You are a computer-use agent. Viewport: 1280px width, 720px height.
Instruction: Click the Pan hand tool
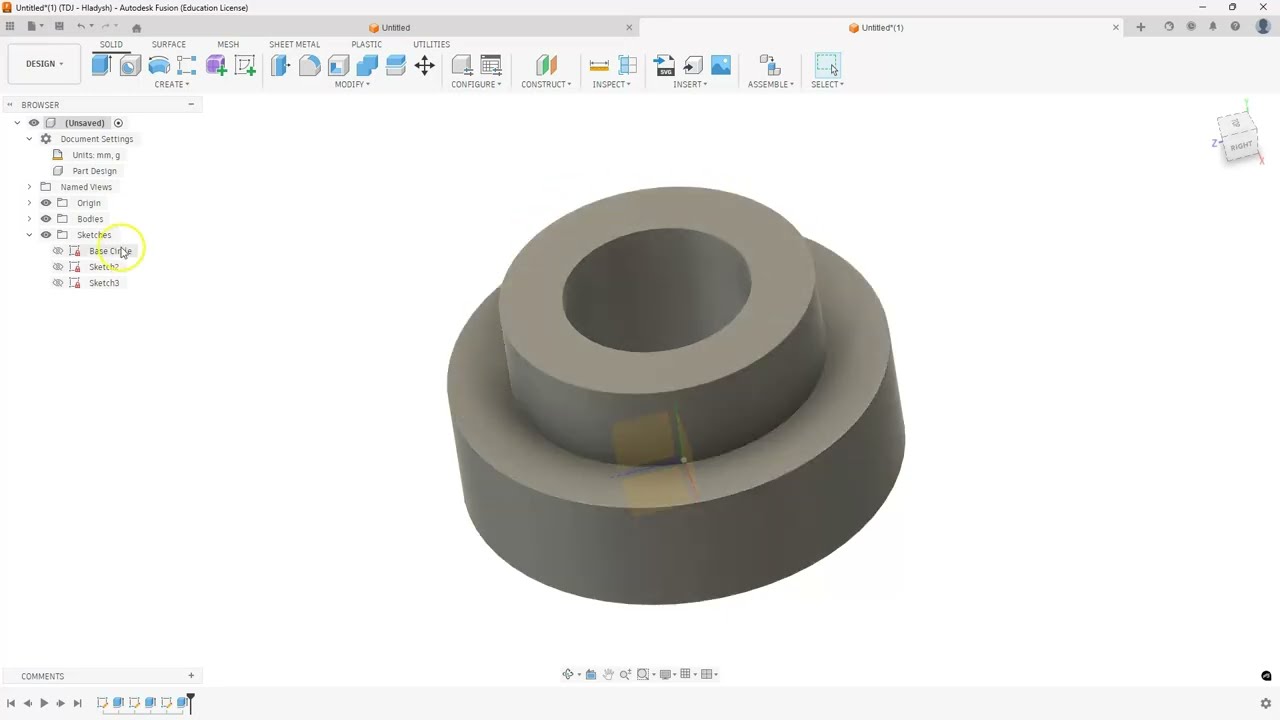[x=608, y=674]
